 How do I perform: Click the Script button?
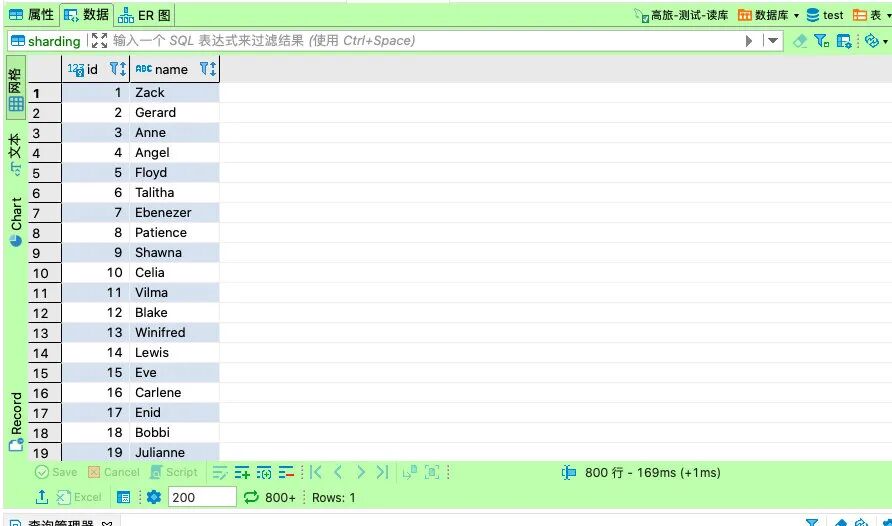pyautogui.click(x=173, y=472)
